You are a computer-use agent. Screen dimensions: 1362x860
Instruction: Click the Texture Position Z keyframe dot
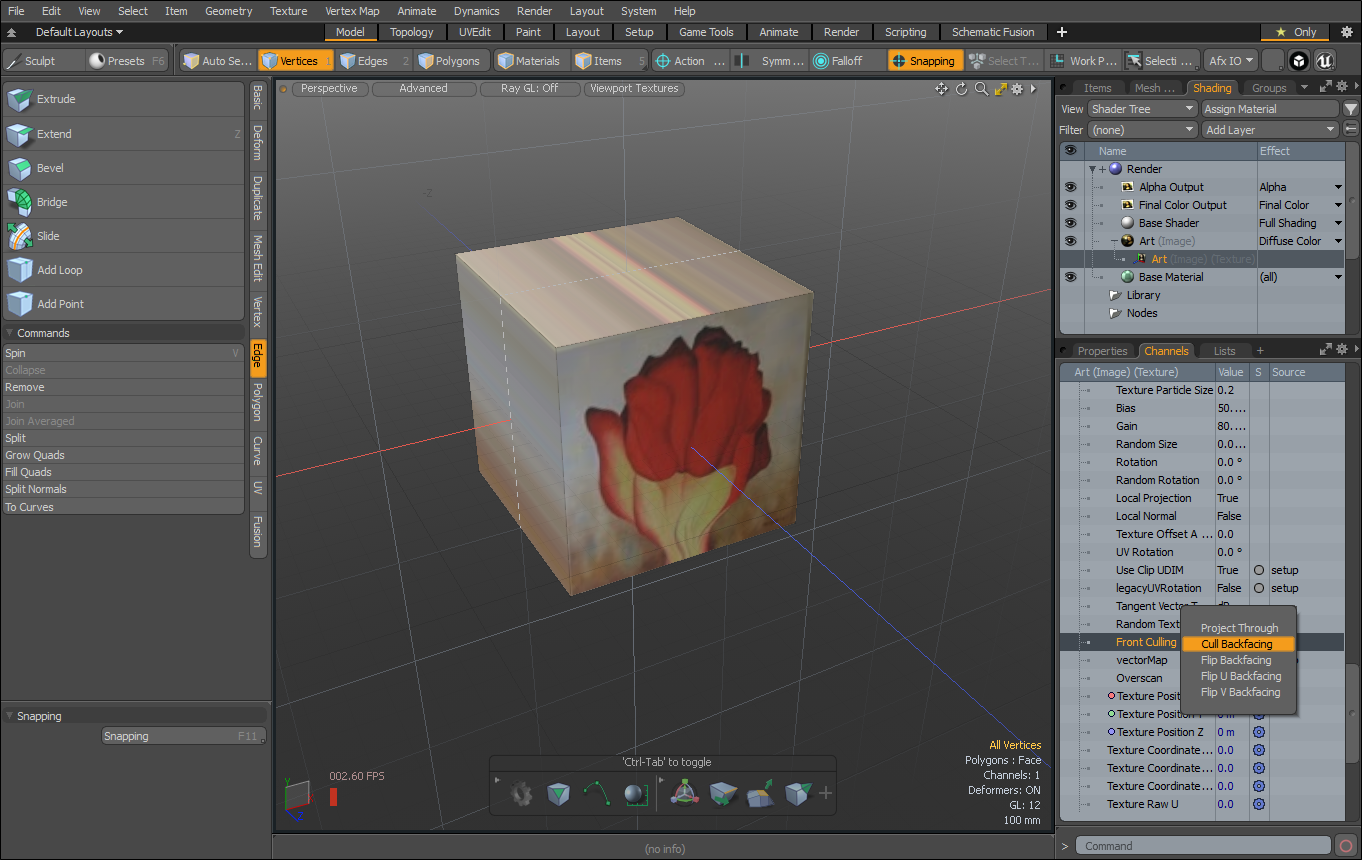click(1111, 732)
